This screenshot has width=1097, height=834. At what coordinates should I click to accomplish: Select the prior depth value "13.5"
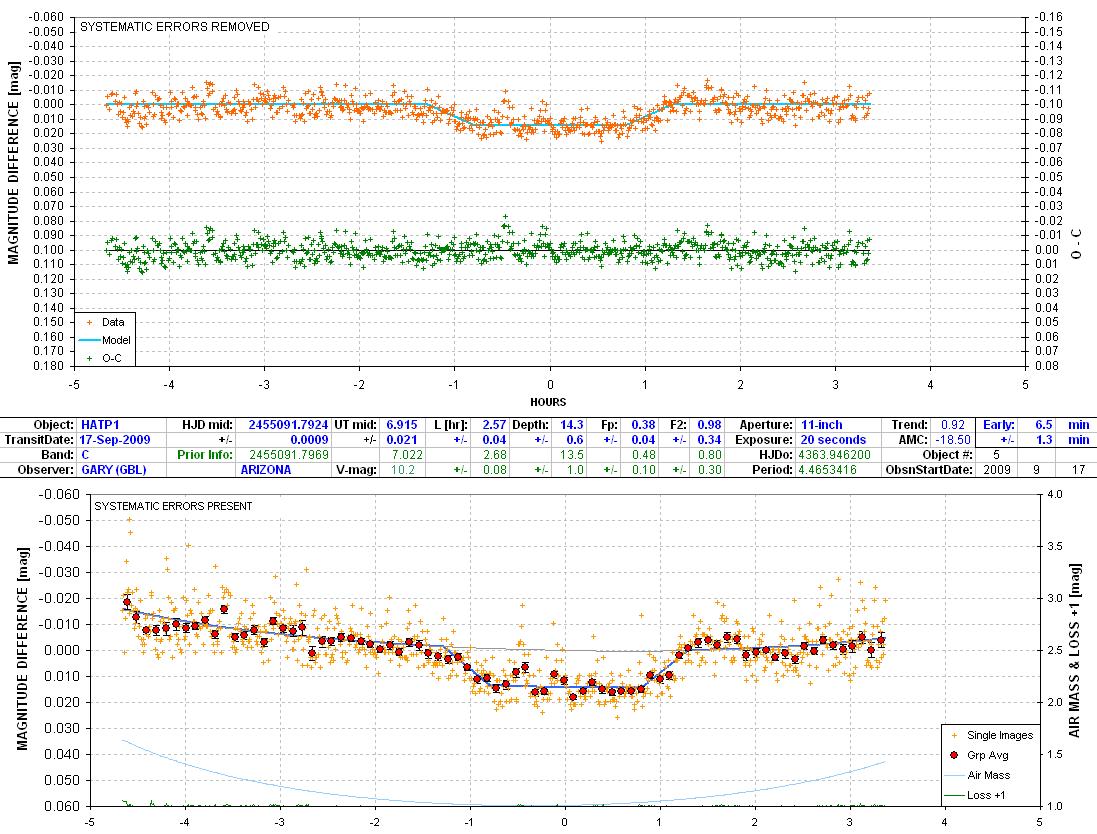(x=572, y=455)
